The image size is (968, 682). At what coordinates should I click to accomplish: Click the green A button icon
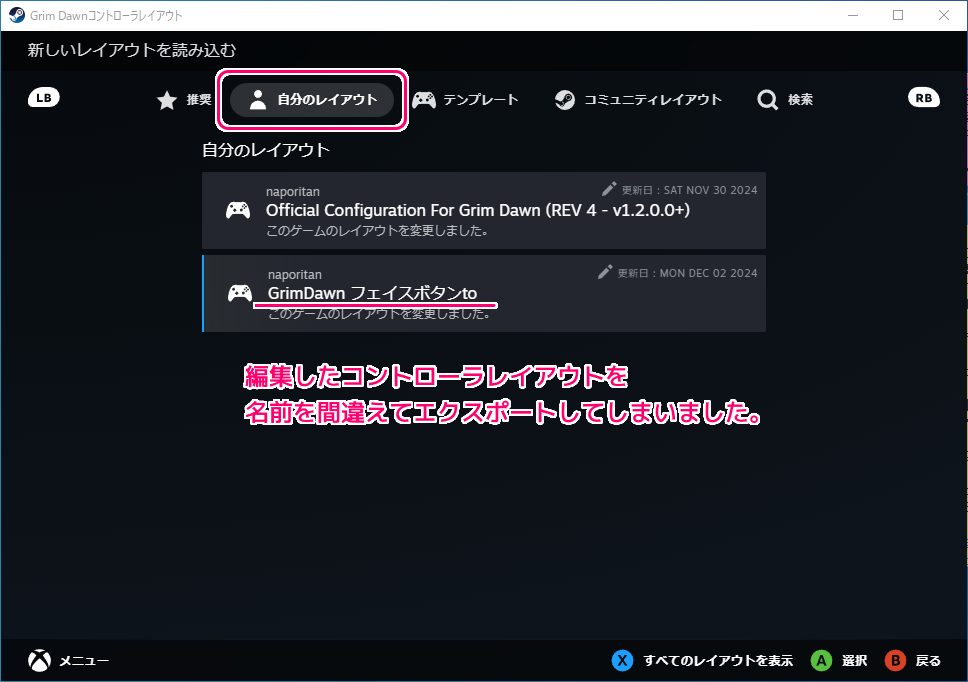tap(821, 660)
